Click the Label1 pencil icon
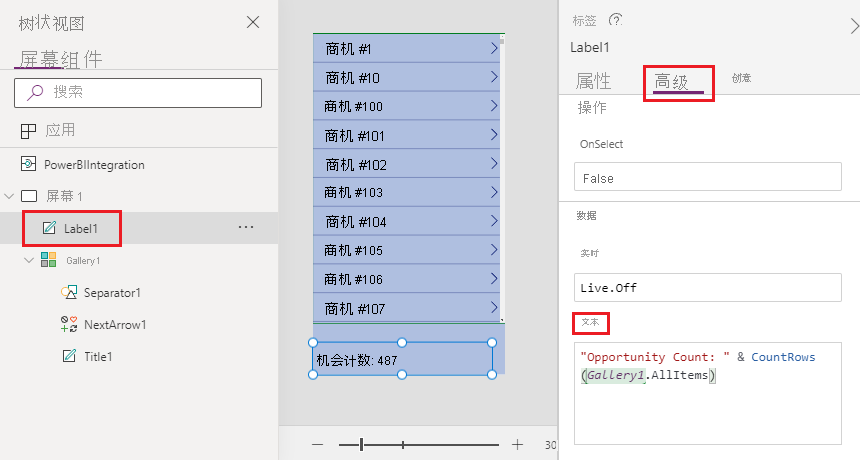The height and width of the screenshot is (460, 860). [x=49, y=228]
